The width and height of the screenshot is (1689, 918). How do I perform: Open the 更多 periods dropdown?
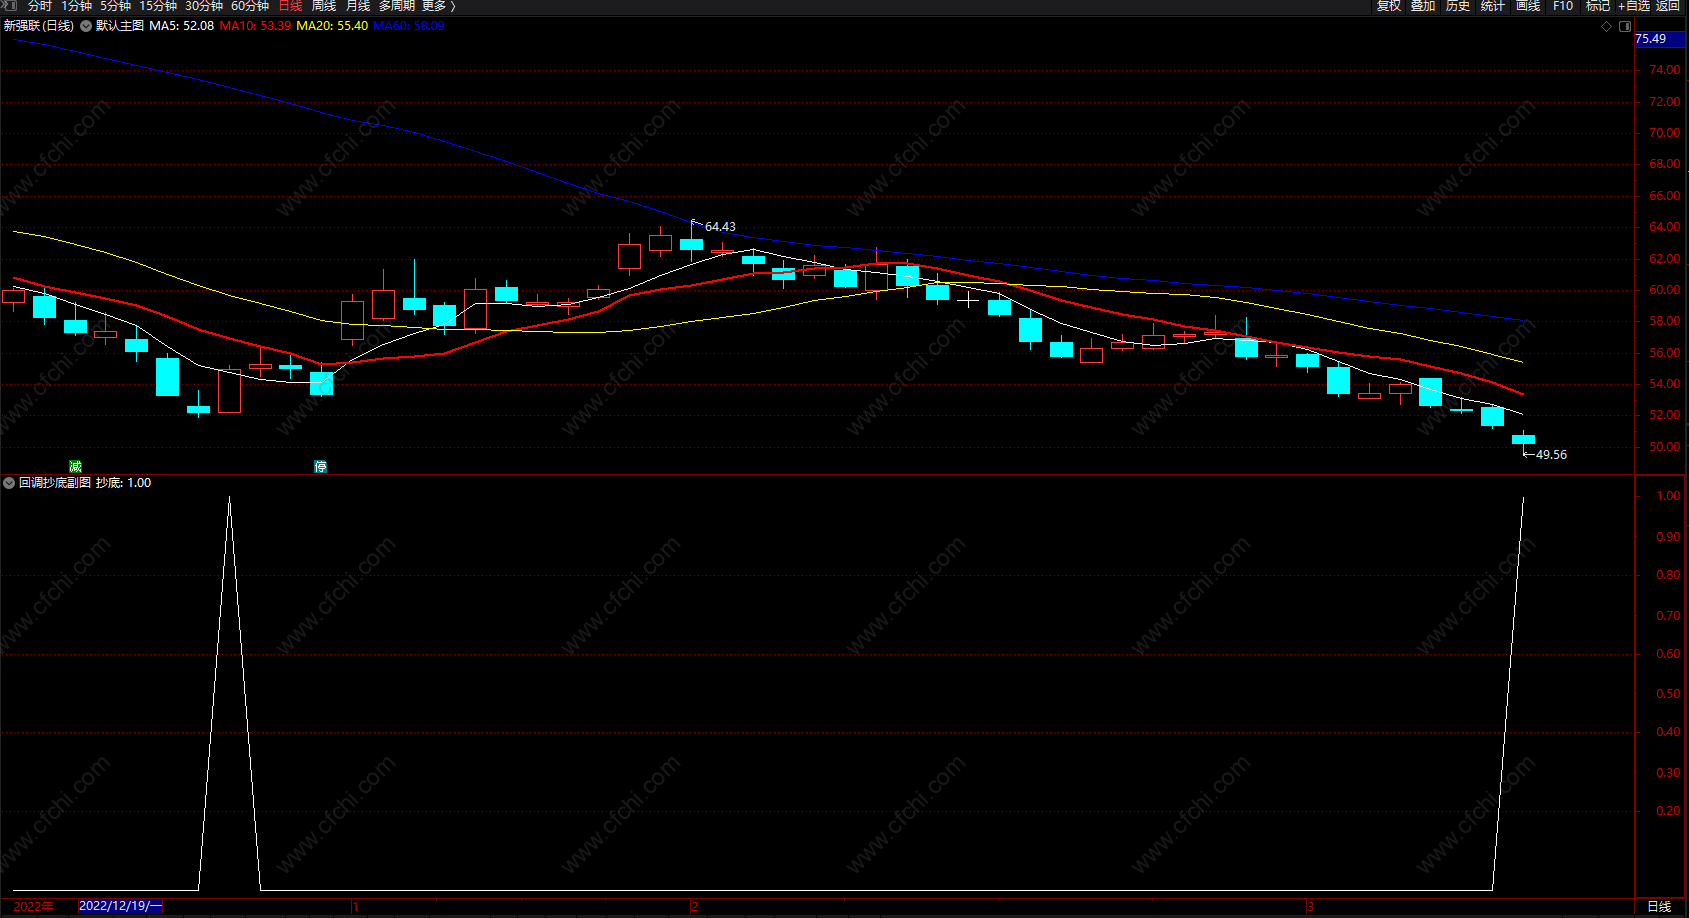pos(438,6)
